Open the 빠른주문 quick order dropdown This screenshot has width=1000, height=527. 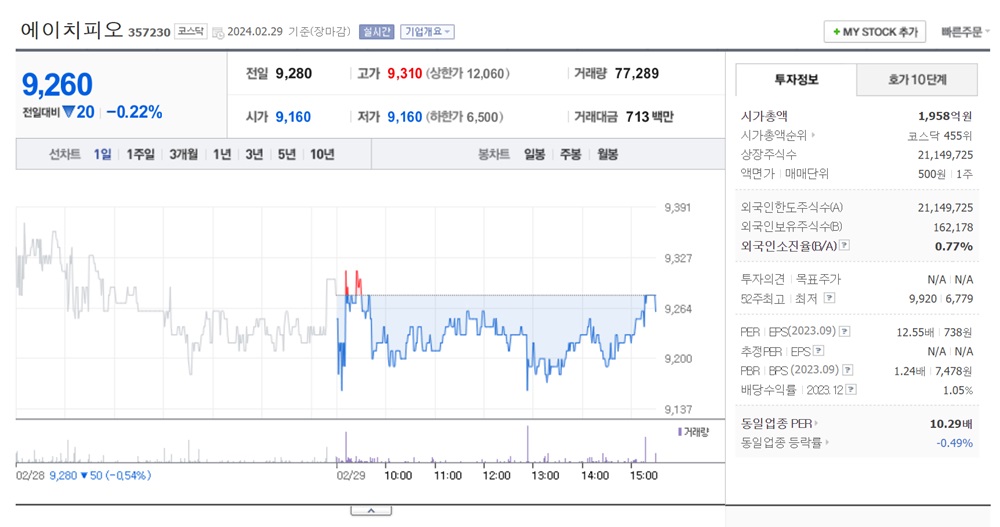point(964,32)
